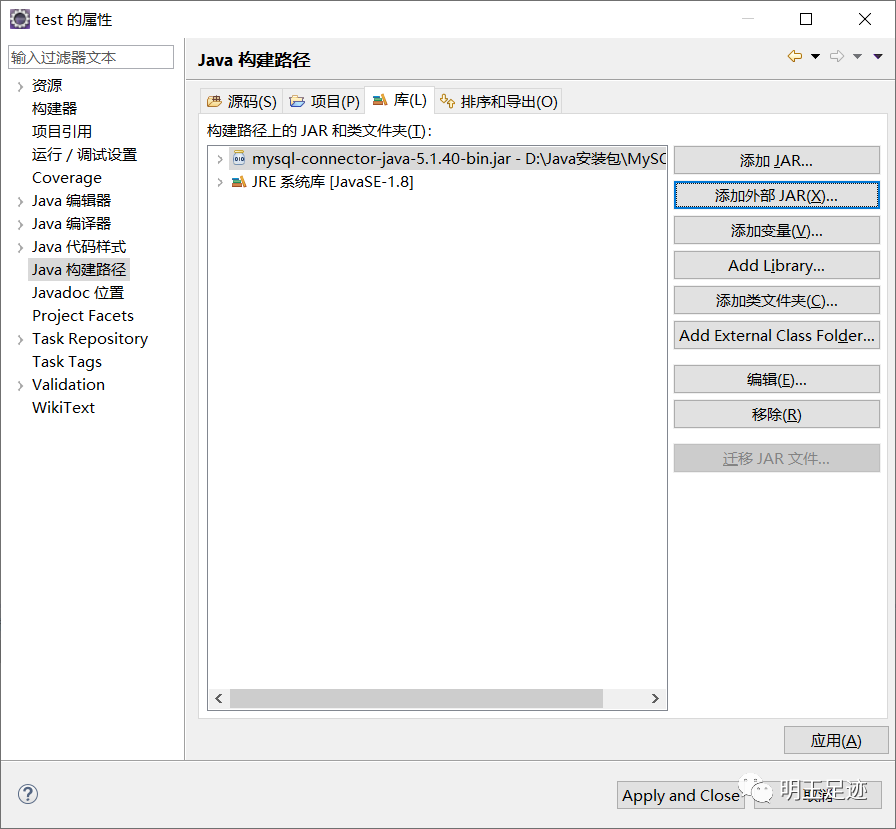896x829 pixels.
Task: Click the 添加类文件夹(C)... button
Action: pyautogui.click(x=777, y=301)
